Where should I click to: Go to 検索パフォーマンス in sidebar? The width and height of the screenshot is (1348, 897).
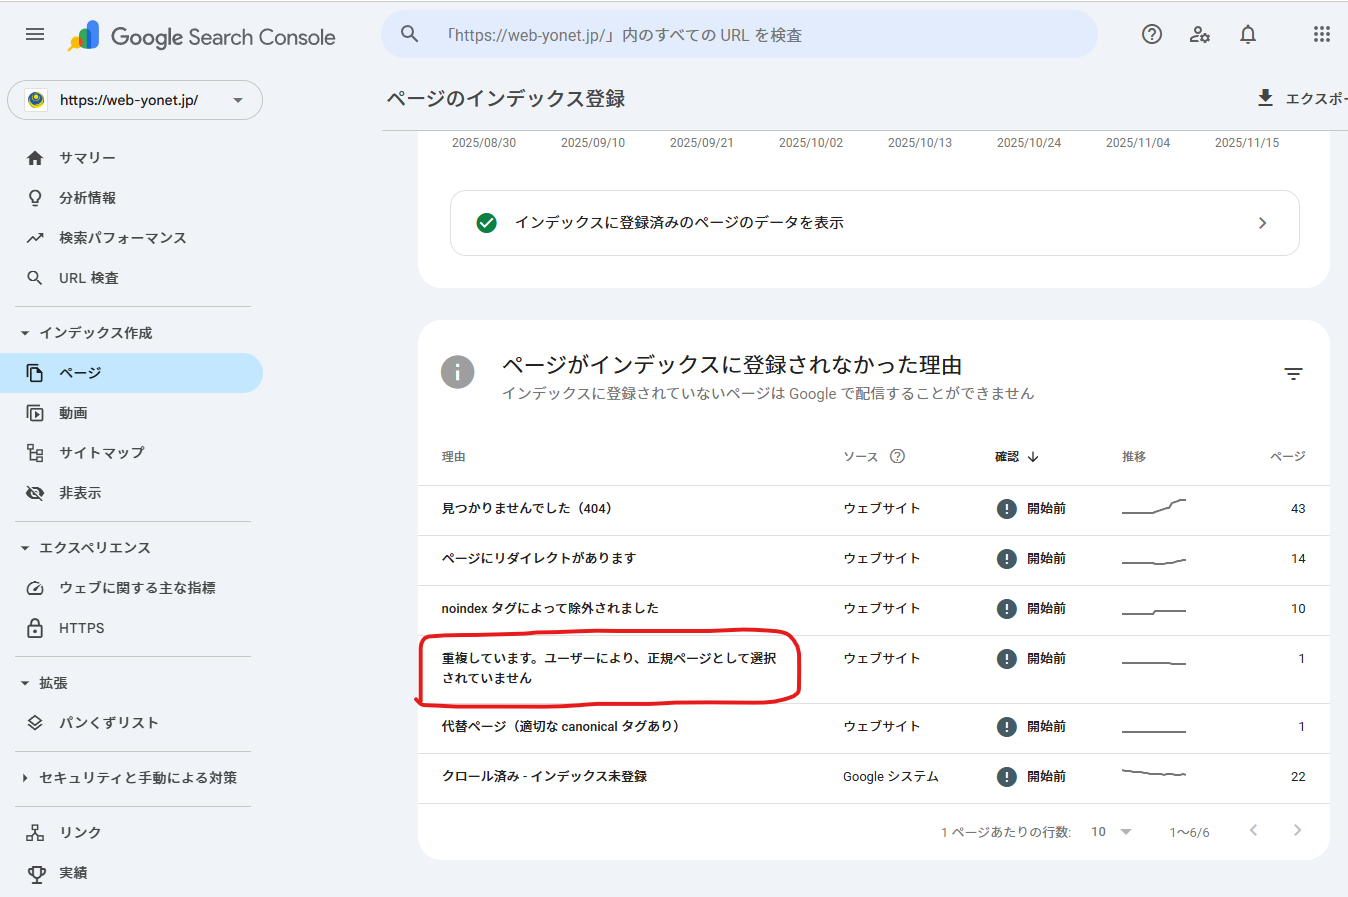(x=122, y=238)
